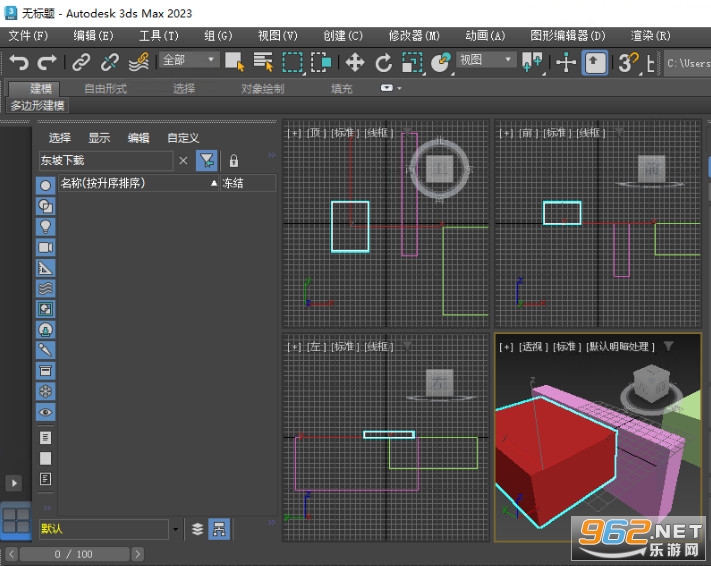
Task: Switch to the 建模 ribbon tab
Action: (34, 88)
